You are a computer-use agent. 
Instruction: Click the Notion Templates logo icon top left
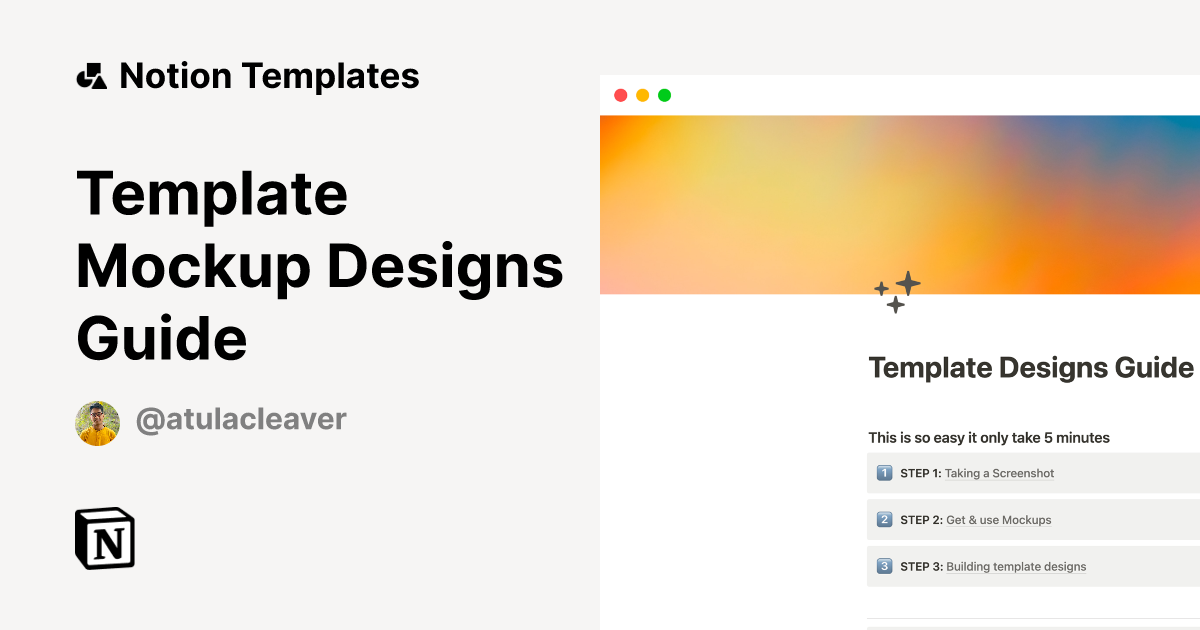(92, 75)
